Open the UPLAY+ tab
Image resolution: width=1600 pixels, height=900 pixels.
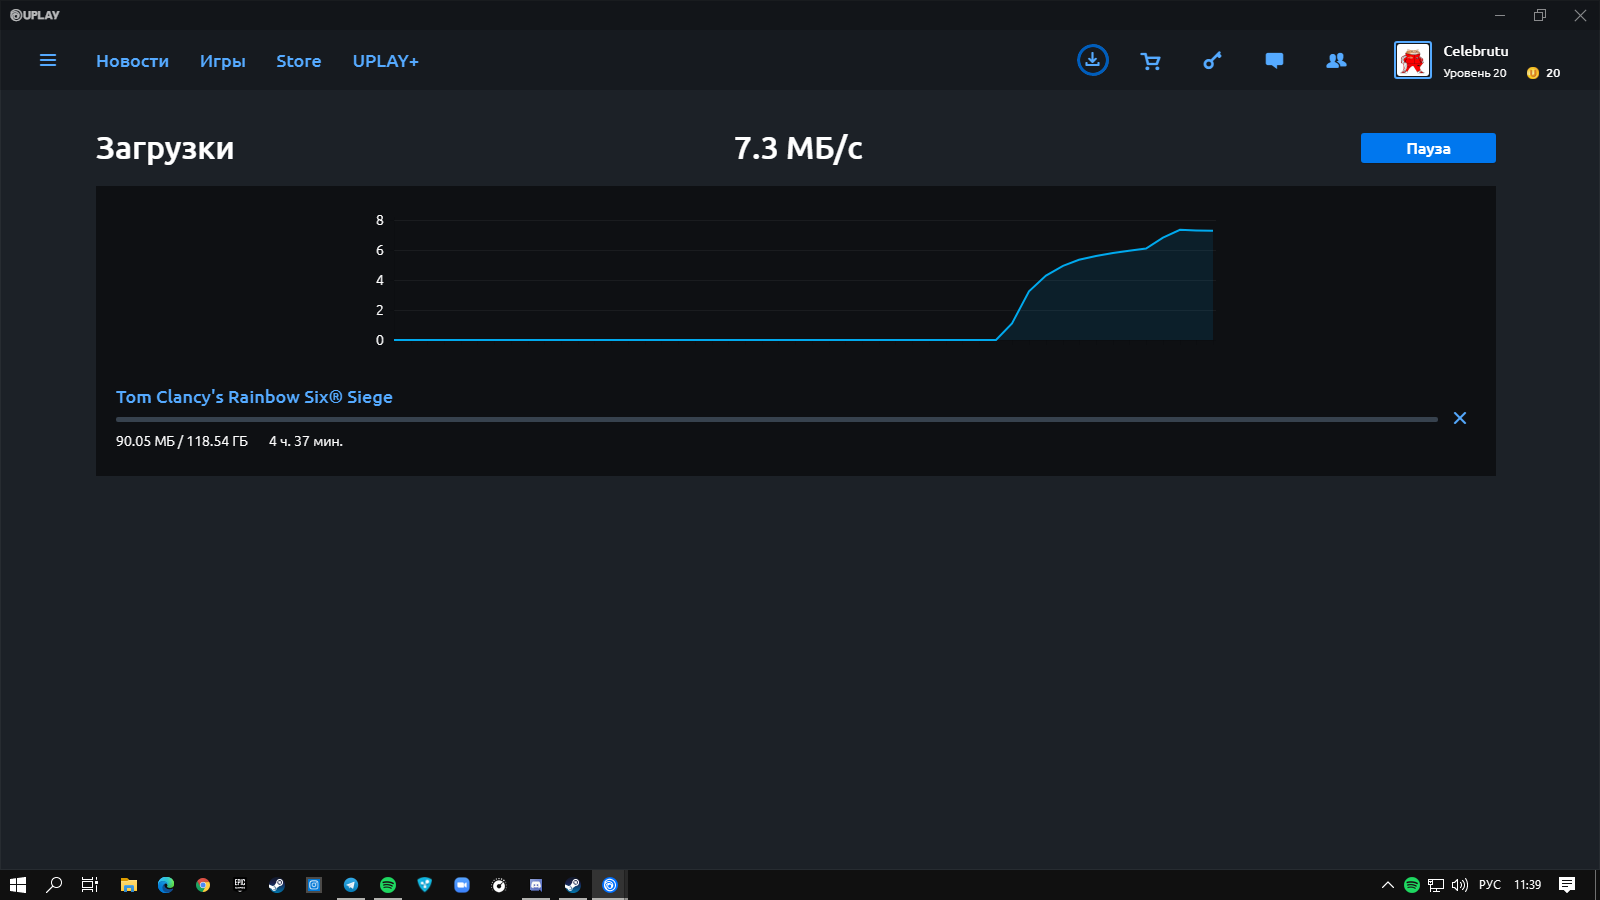(x=385, y=61)
